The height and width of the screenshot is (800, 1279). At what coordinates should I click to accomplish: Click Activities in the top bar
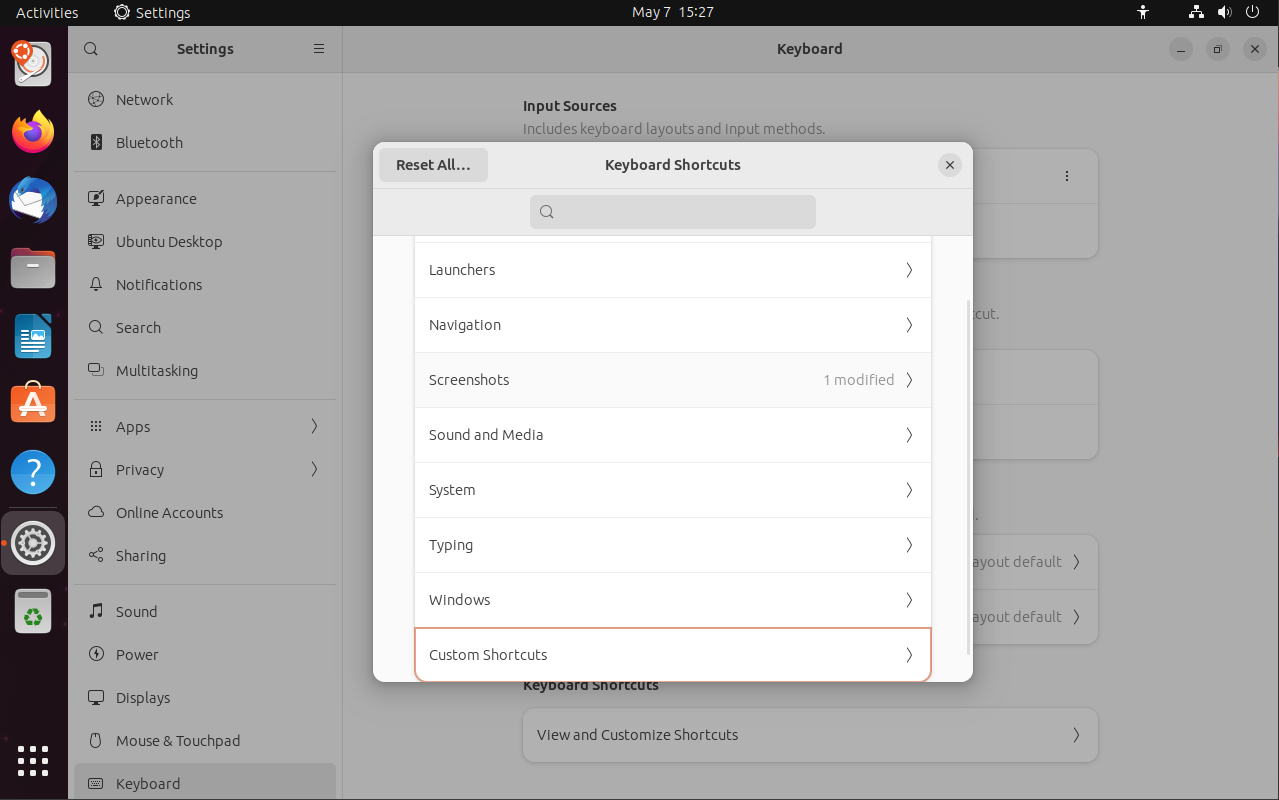(47, 13)
